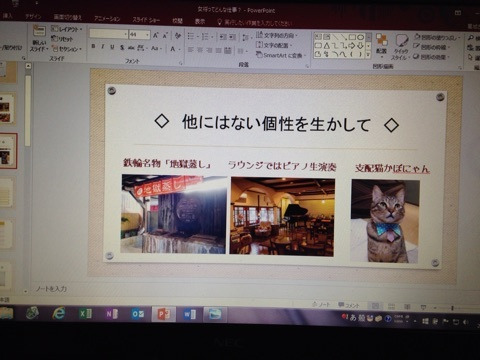This screenshot has width=480, height=360.
Task: Open the Layout (レイアウト) dropdown
Action: [66, 29]
